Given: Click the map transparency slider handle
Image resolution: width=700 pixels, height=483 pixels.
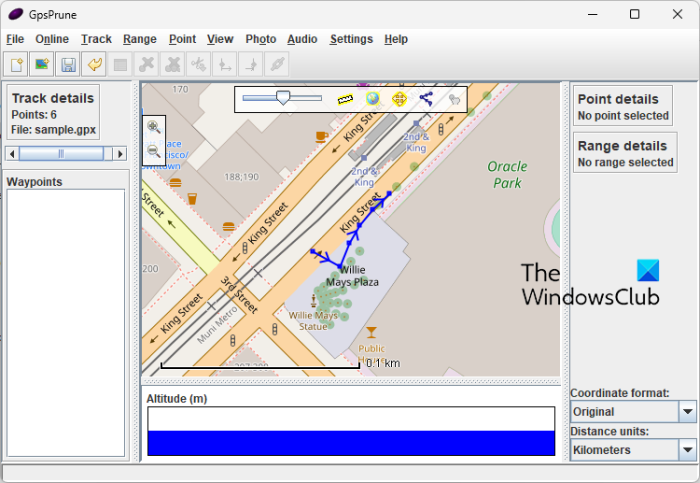Looking at the screenshot, I should (x=283, y=98).
